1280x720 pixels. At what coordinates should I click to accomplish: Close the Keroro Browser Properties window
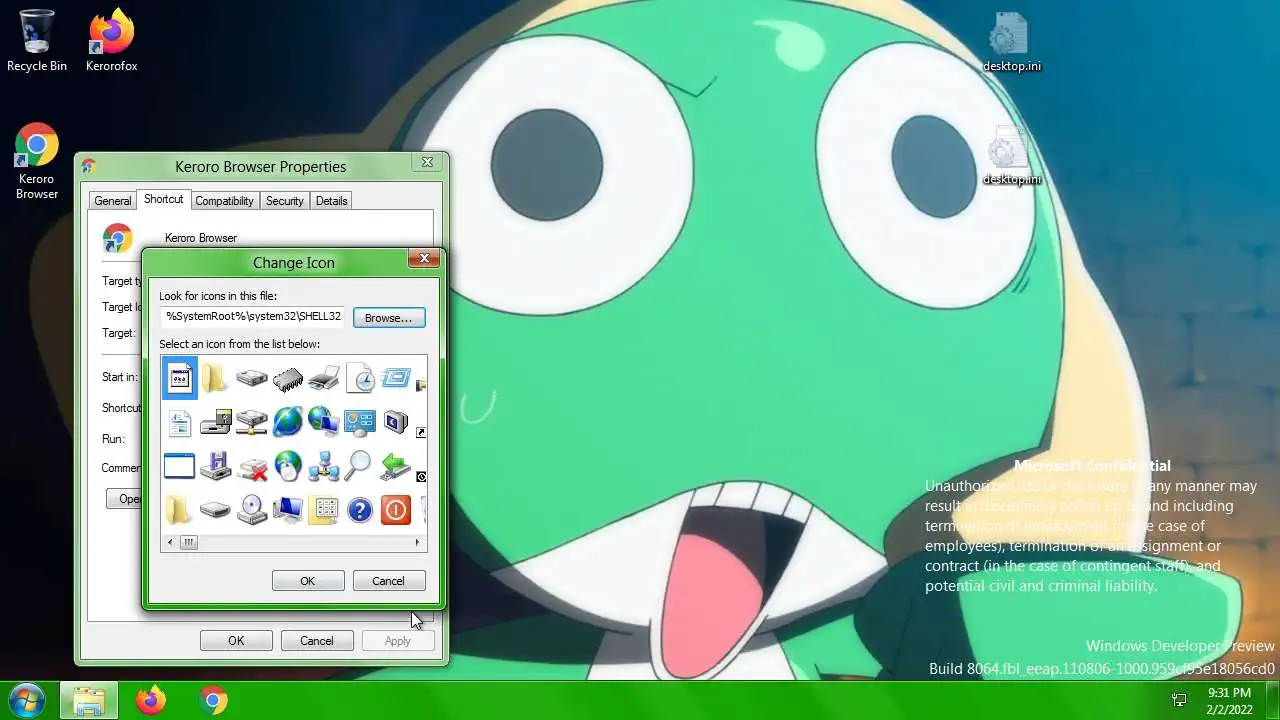click(427, 162)
